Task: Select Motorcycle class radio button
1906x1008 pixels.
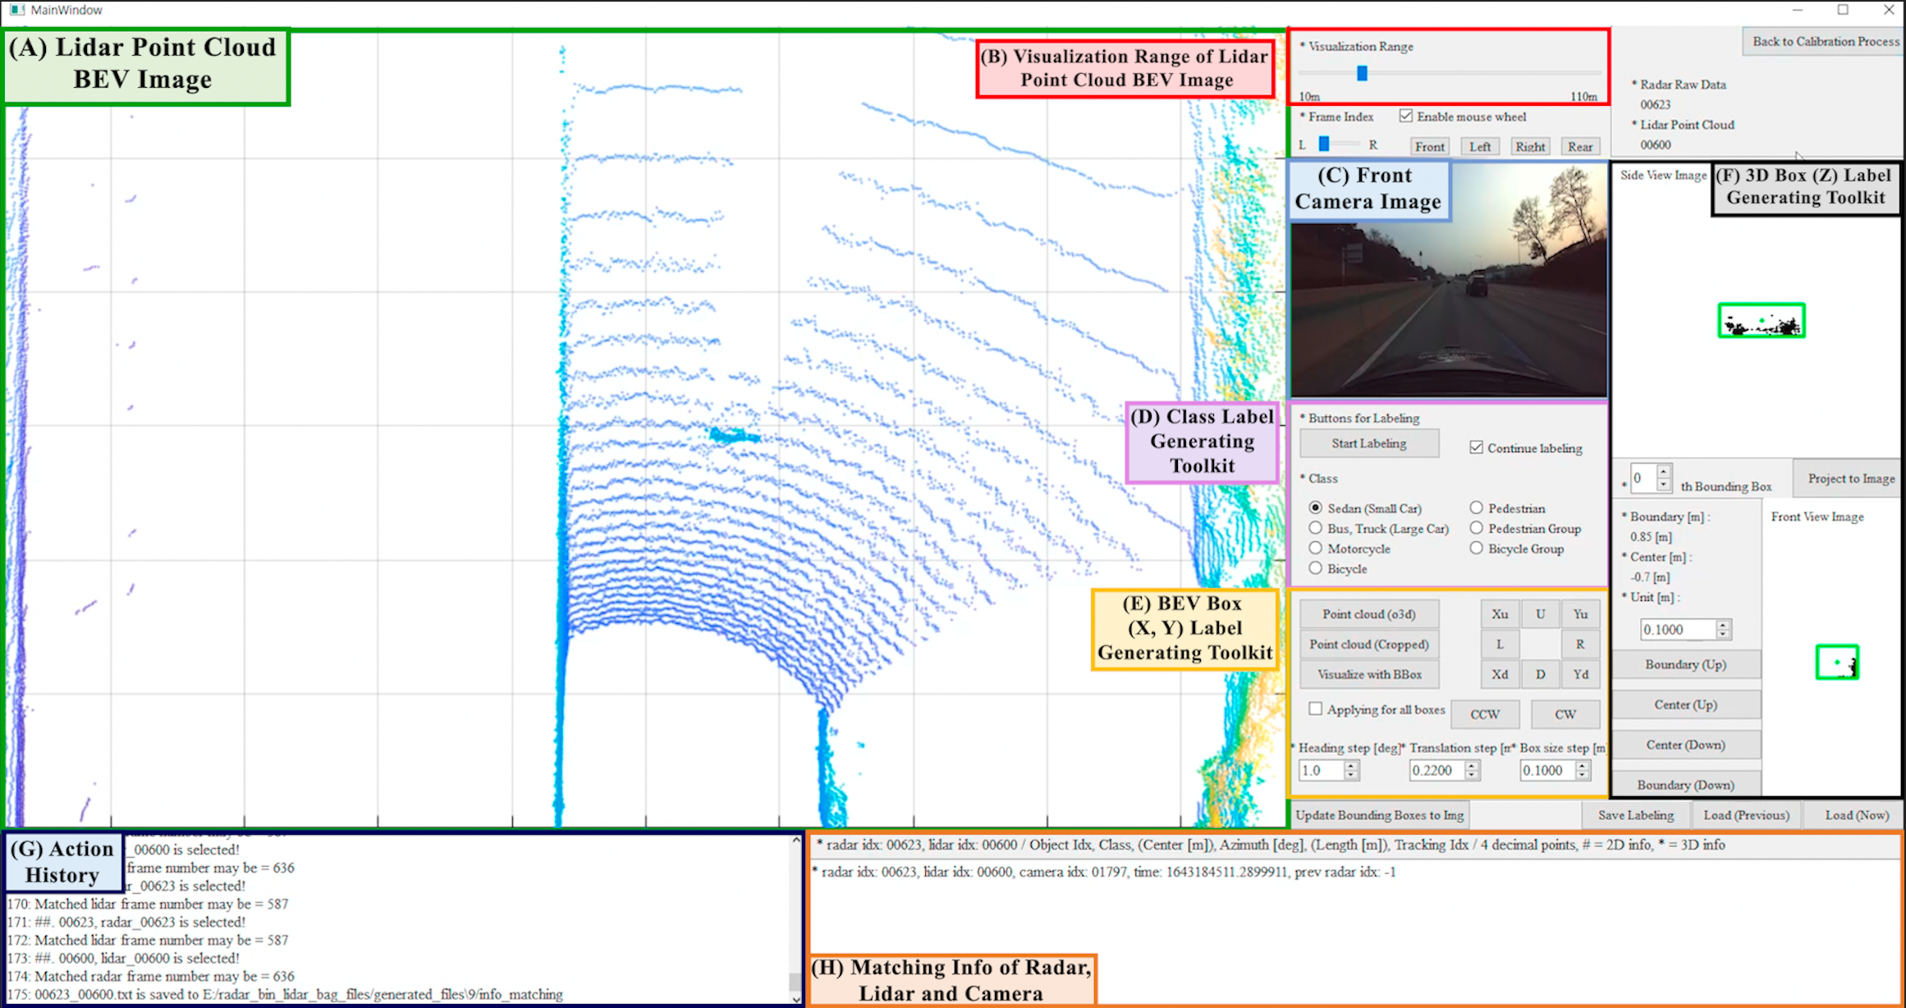Action: 1316,548
